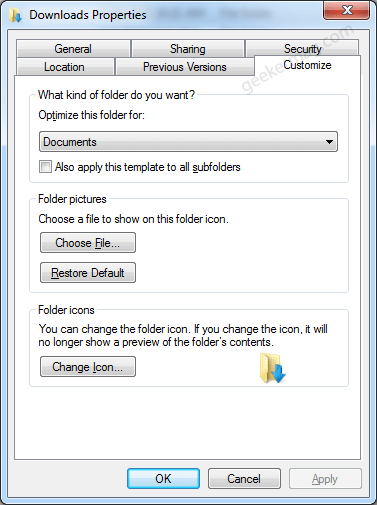
Task: Click the Downloads folder icon in title bar
Action: pos(15,15)
